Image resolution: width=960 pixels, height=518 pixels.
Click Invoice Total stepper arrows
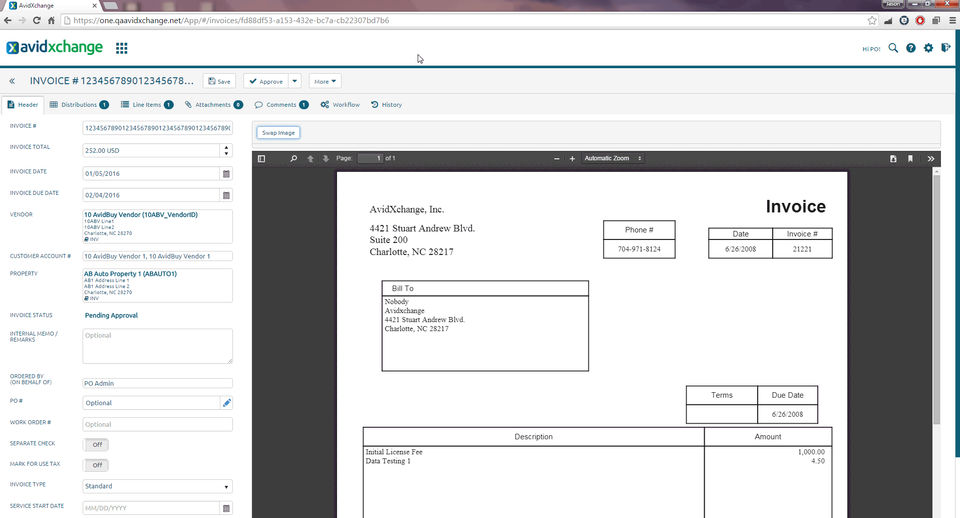pos(227,151)
